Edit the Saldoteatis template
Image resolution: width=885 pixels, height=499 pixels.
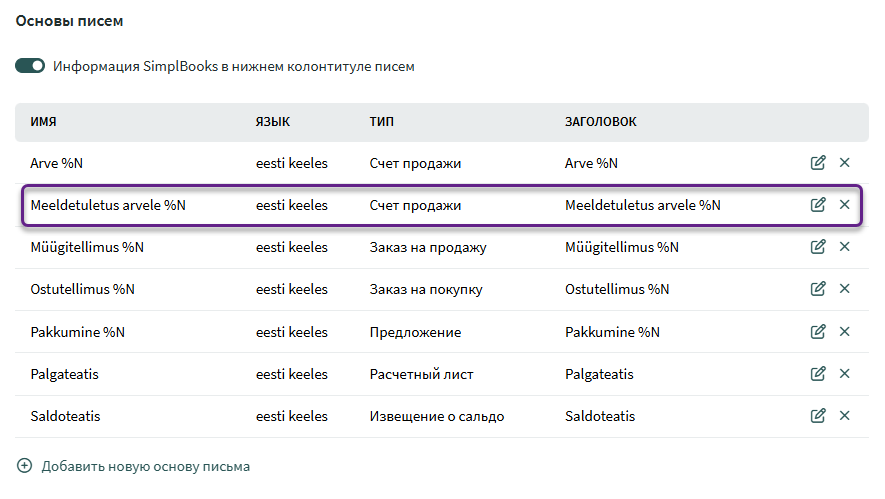click(818, 416)
